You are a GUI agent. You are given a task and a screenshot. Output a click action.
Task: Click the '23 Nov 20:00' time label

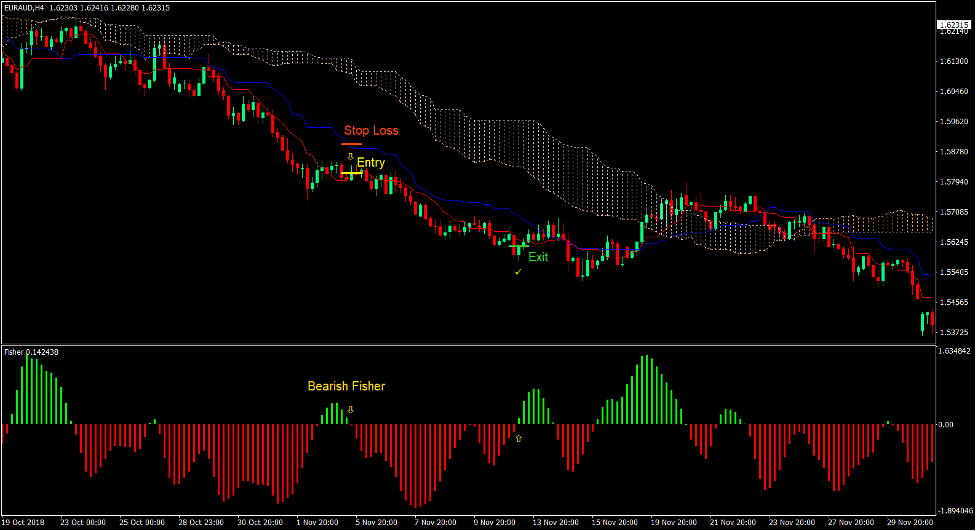(x=793, y=522)
